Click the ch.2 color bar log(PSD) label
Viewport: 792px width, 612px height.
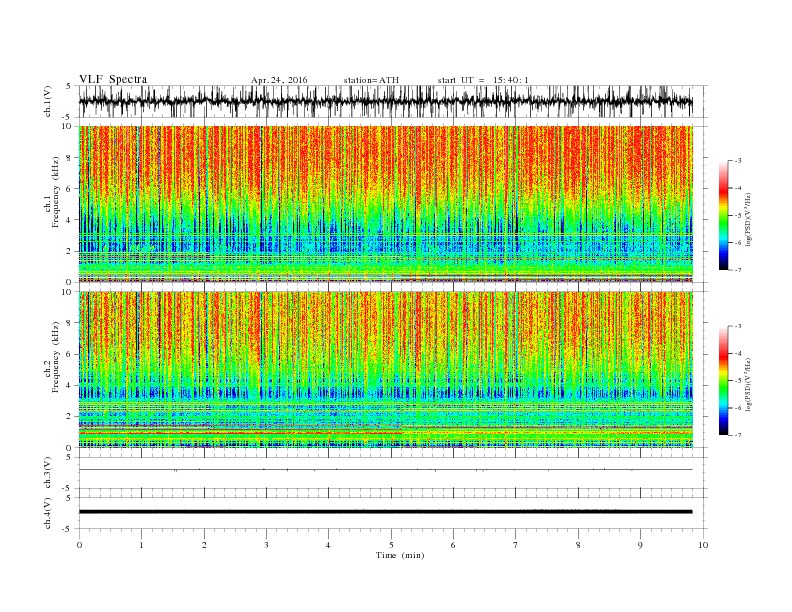pyautogui.click(x=749, y=383)
